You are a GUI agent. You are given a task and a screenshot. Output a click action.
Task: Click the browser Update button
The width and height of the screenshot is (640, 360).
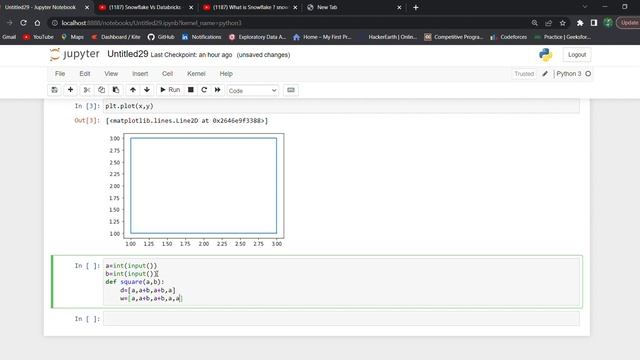coord(629,23)
